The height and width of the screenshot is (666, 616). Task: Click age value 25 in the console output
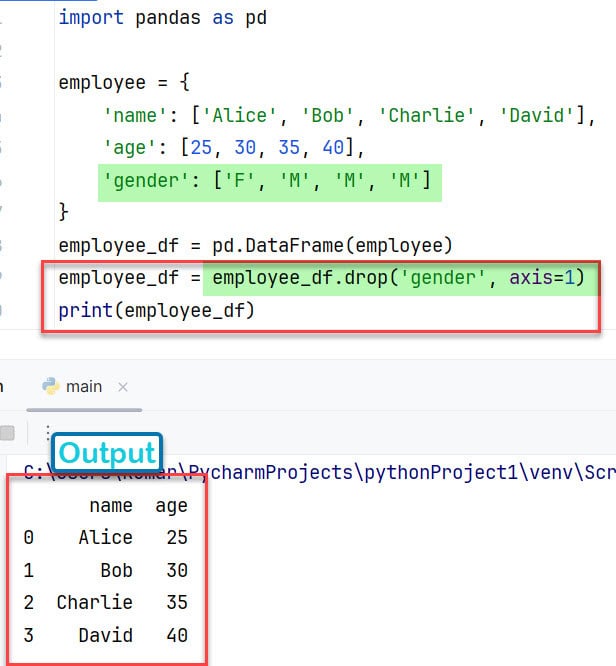tap(177, 537)
